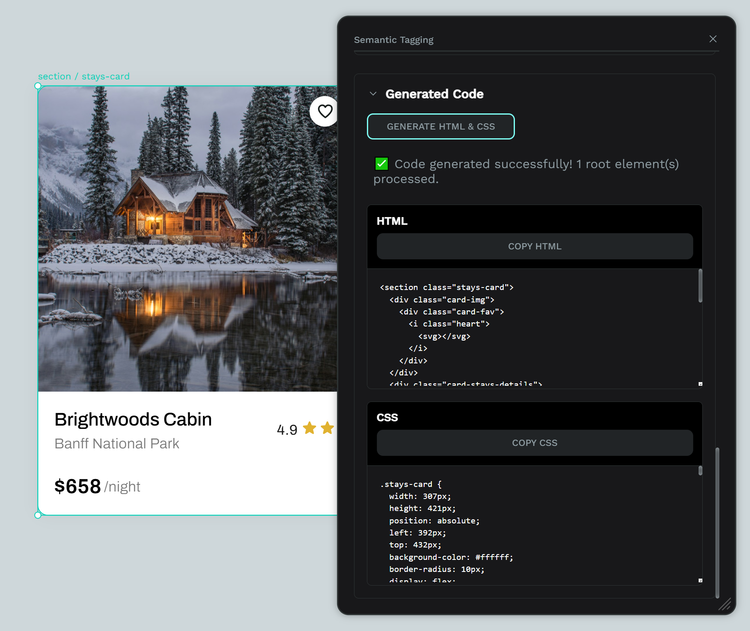Click the HTML code block scrollbar
The width and height of the screenshot is (750, 631).
700,286
